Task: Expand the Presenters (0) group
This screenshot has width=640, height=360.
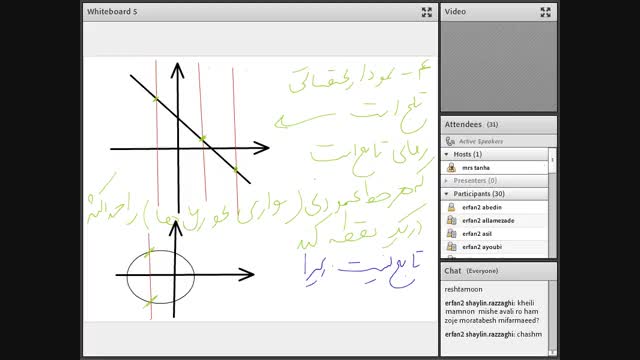Action: (446, 180)
